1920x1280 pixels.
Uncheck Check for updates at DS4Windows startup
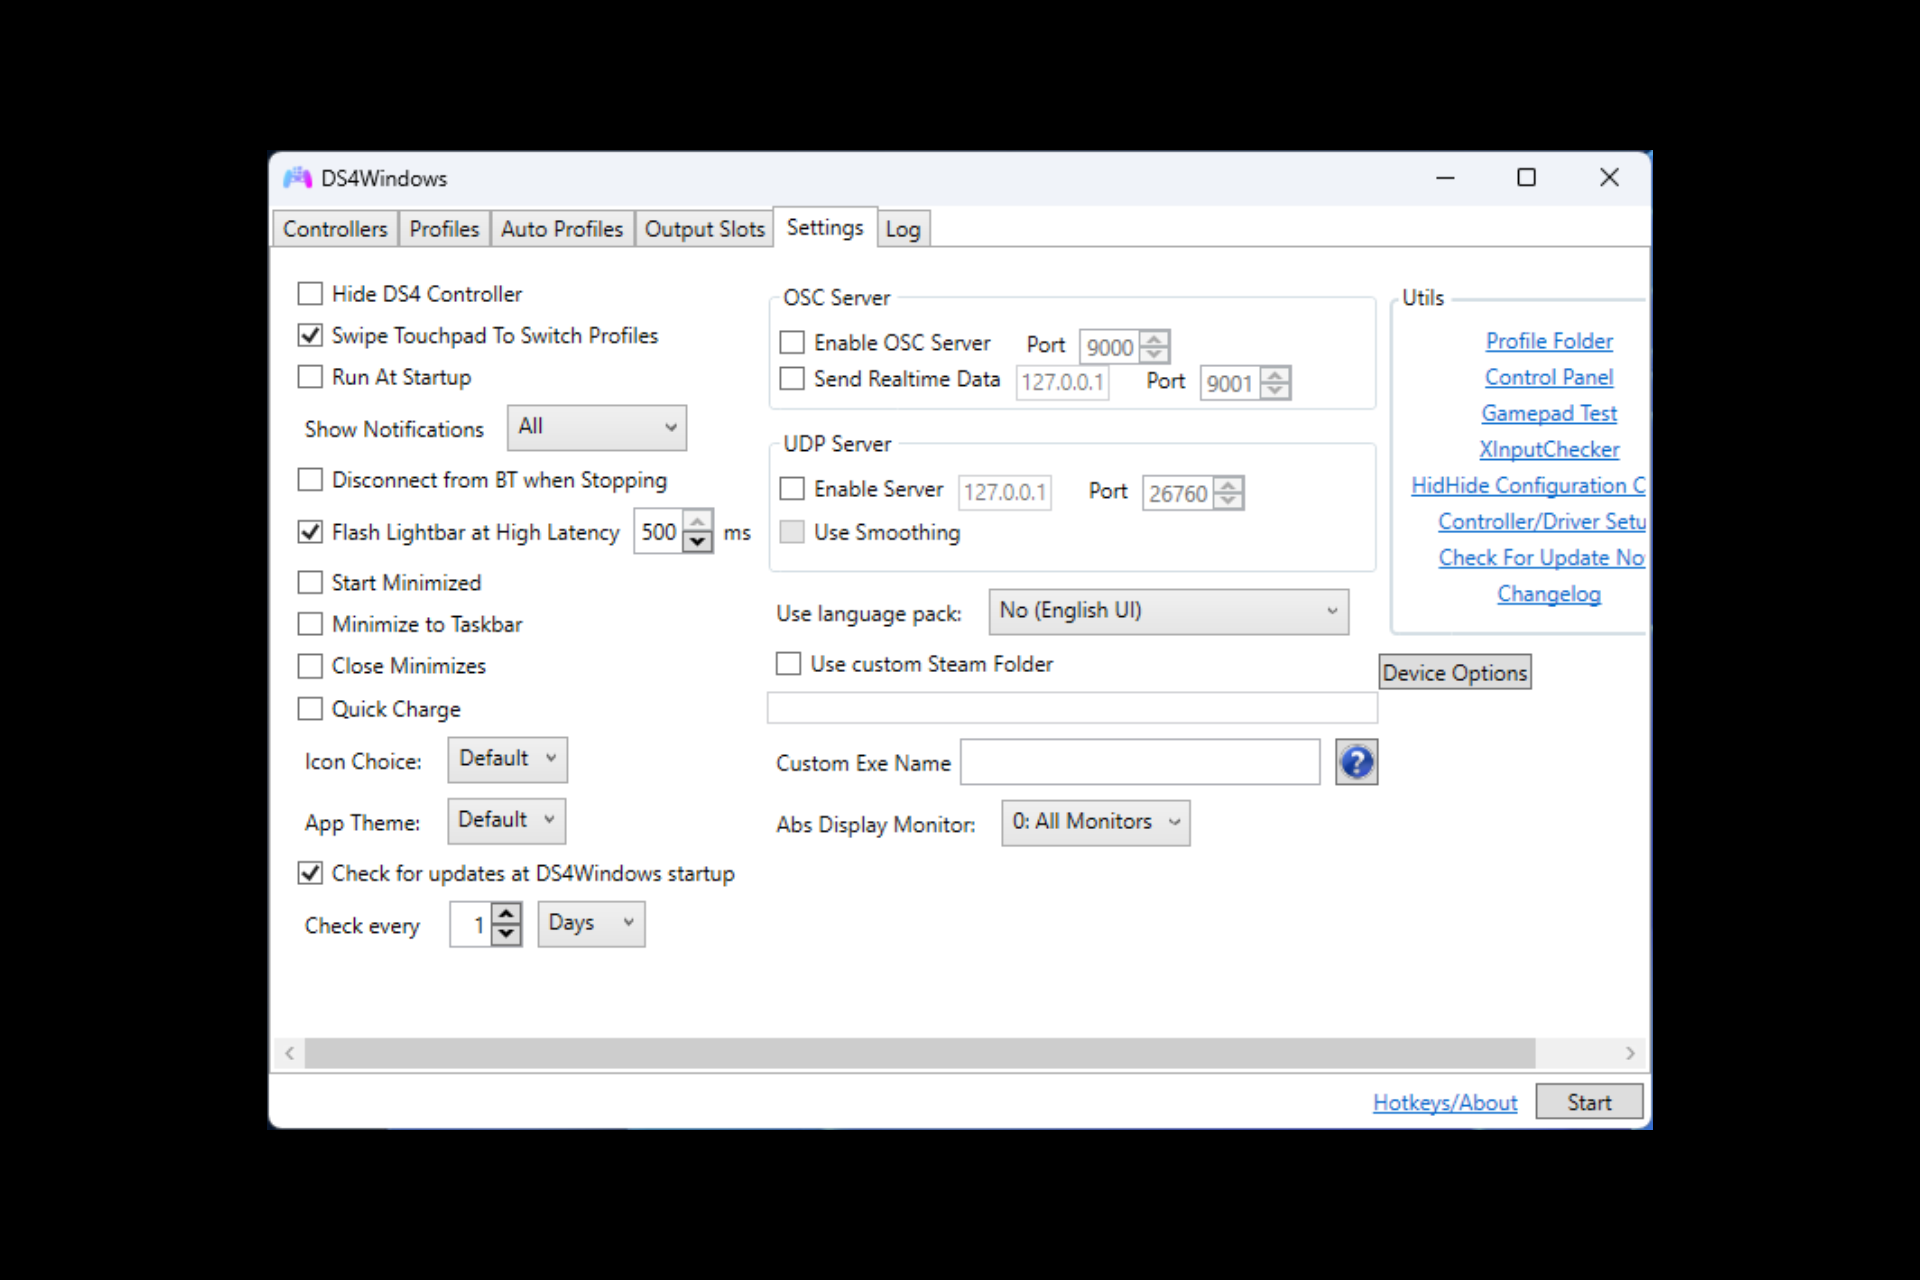tap(310, 873)
